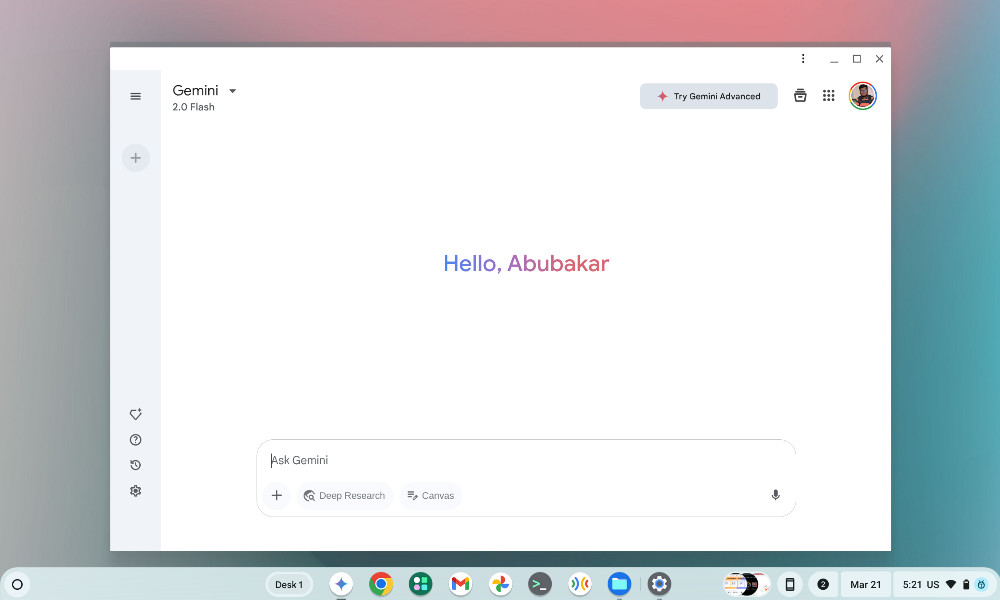Open the Google account profile avatar
The height and width of the screenshot is (600, 1000).
862,96
